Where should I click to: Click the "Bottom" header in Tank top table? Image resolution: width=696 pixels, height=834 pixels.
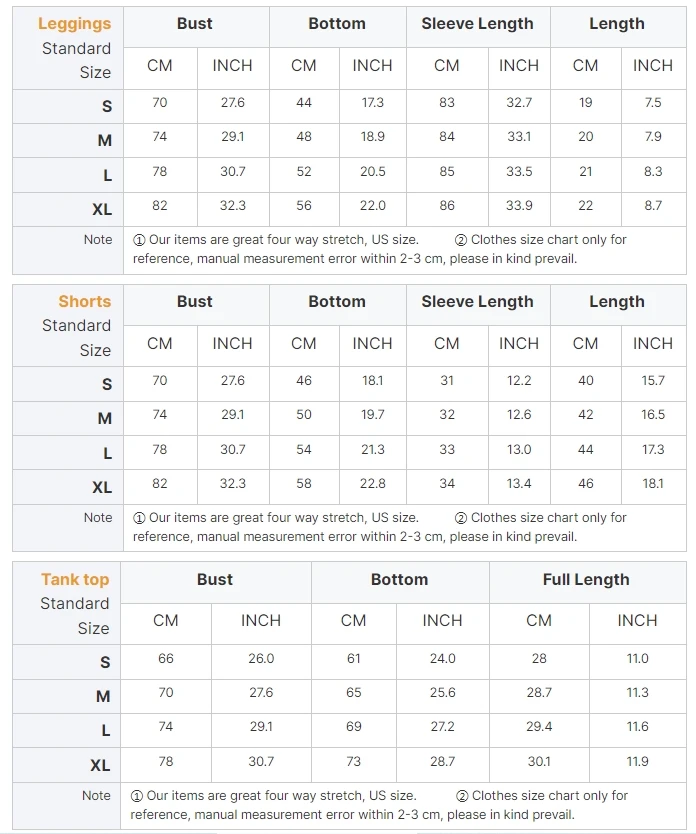click(399, 580)
